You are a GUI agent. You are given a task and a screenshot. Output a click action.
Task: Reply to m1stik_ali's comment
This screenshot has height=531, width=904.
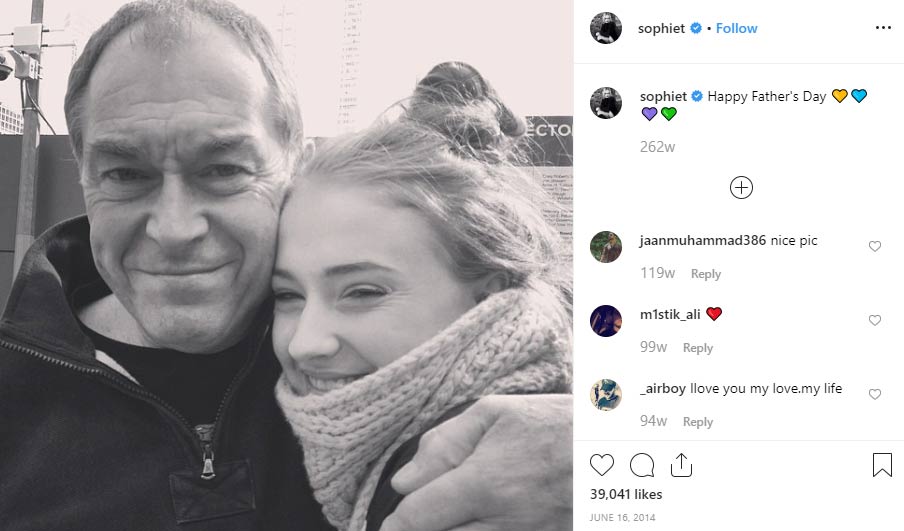(x=697, y=348)
